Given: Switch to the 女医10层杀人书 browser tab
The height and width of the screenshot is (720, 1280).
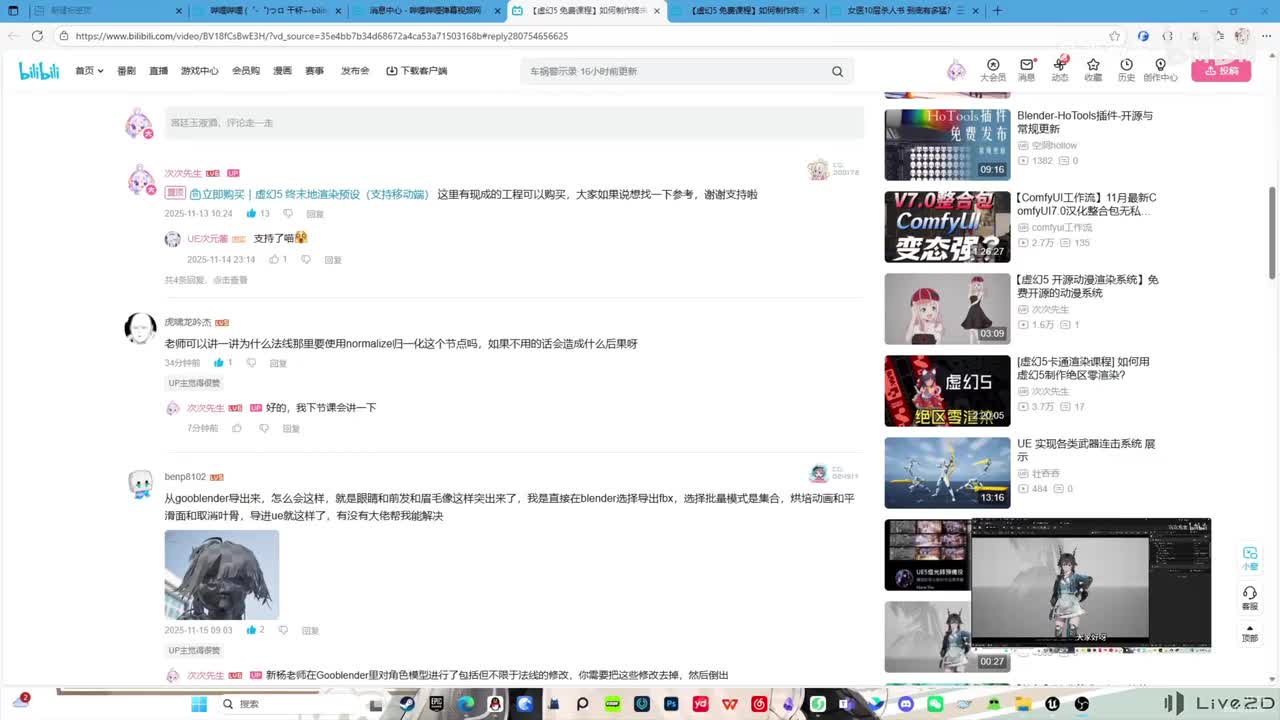Looking at the screenshot, I should 904,11.
